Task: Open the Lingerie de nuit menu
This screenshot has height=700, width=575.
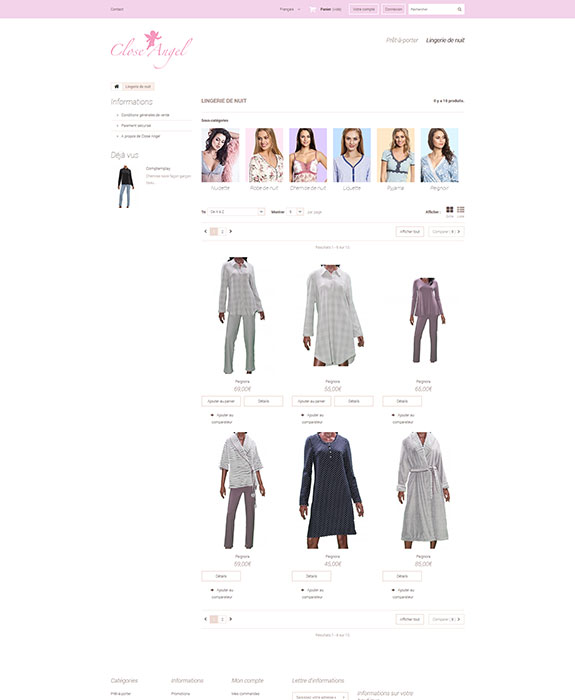Action: pos(445,40)
